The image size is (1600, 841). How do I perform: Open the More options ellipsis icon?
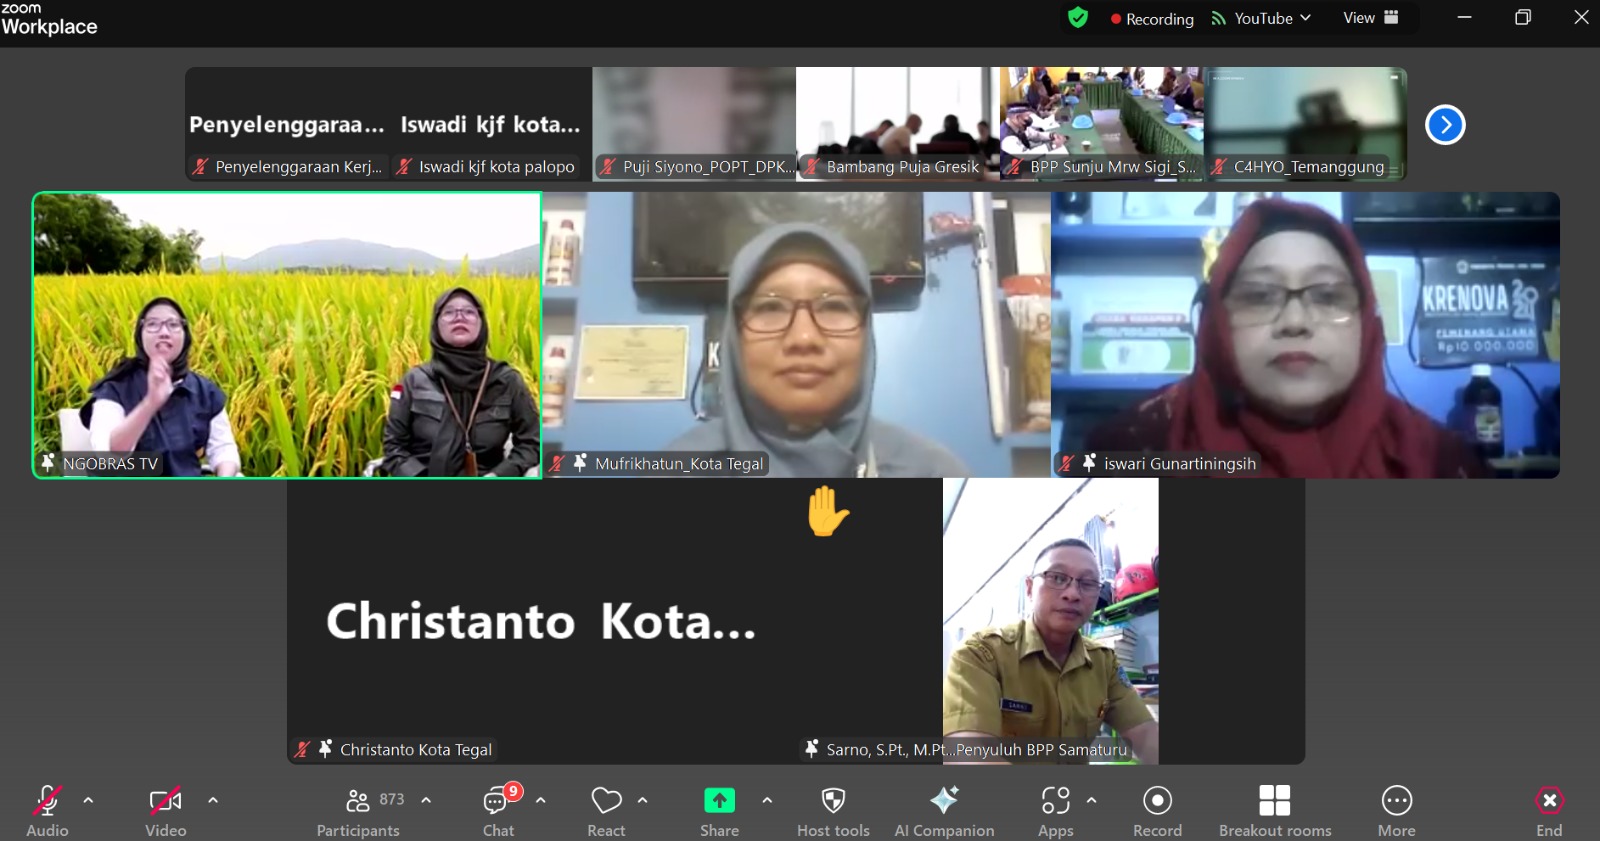(1396, 800)
